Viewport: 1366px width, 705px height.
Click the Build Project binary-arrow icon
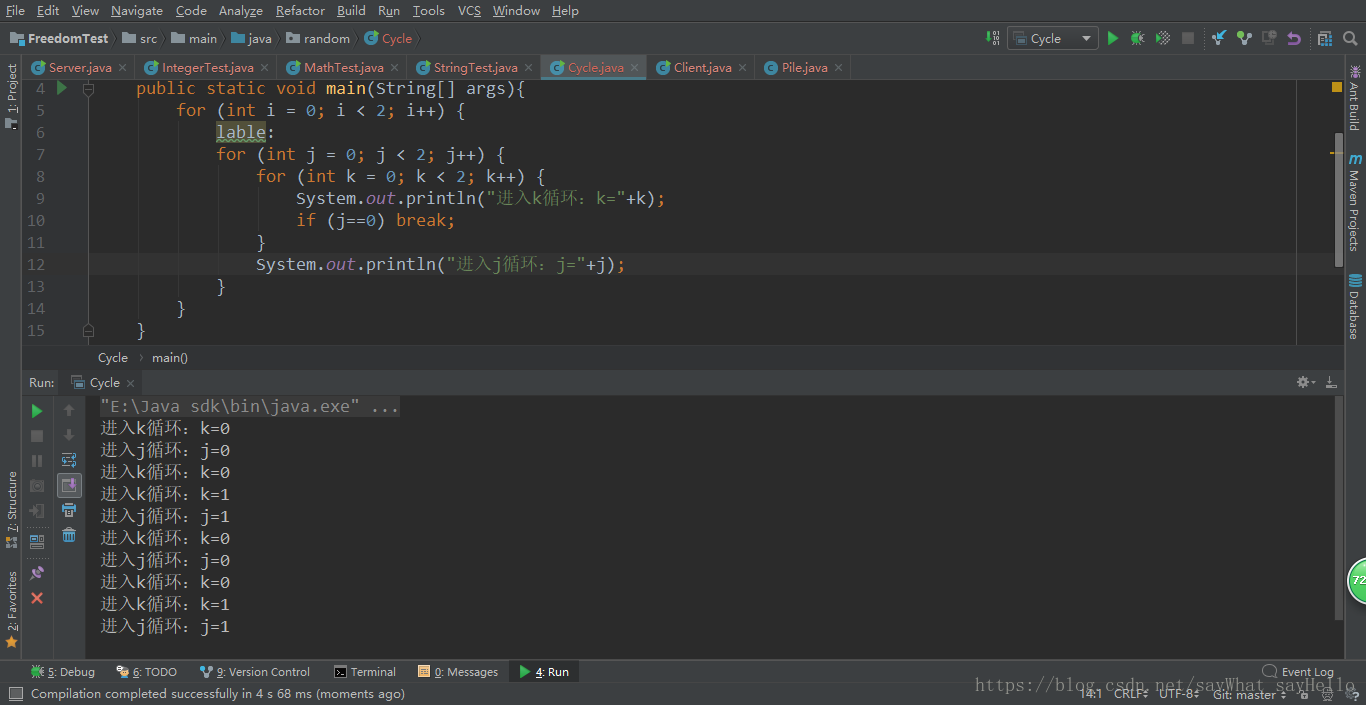point(993,38)
